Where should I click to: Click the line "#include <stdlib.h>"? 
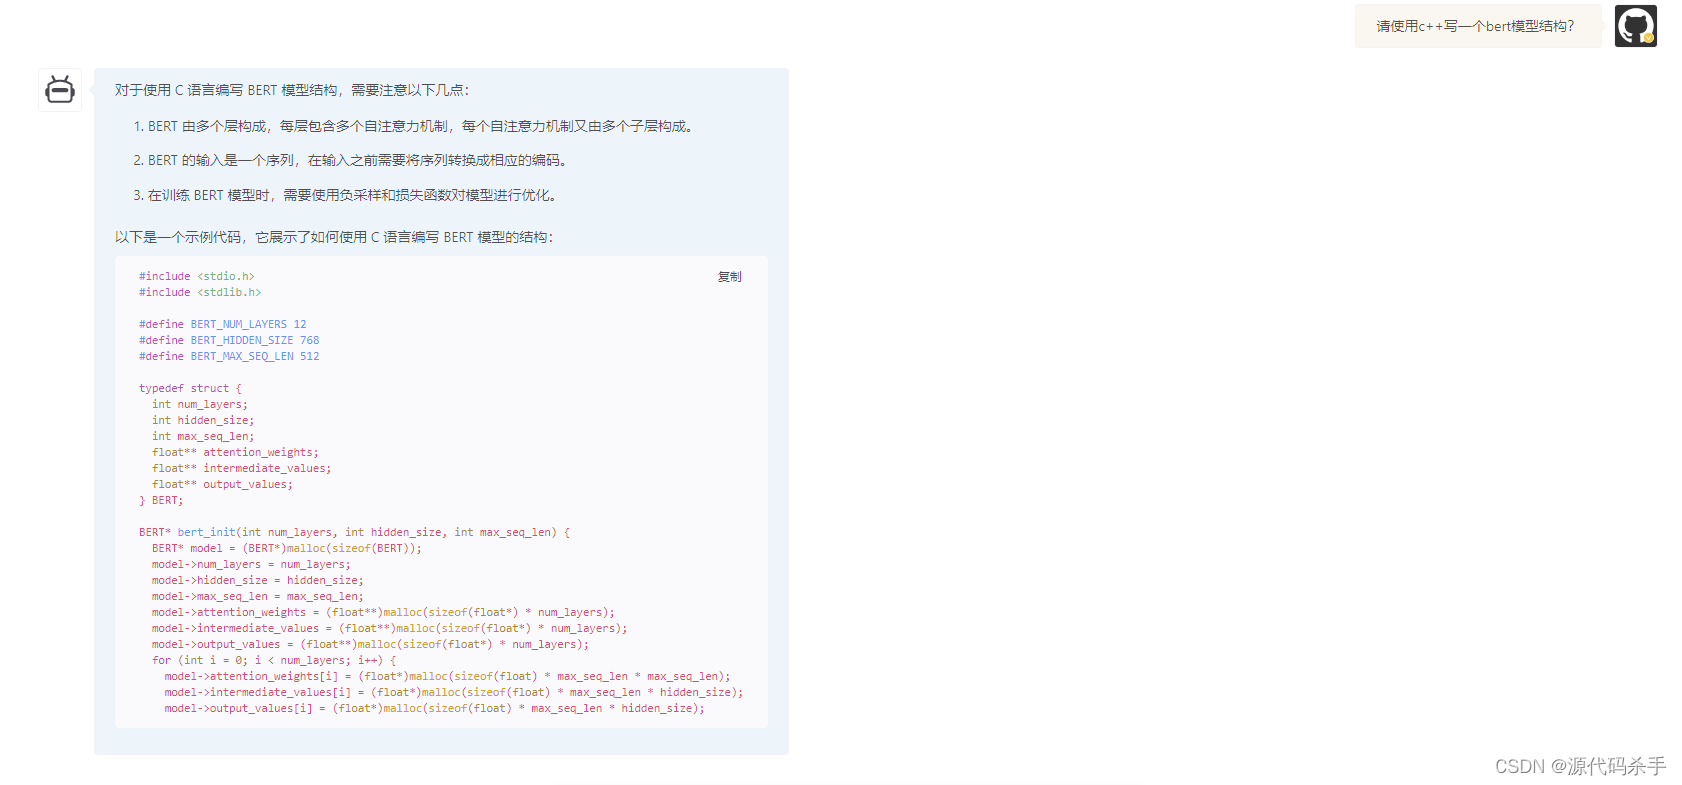[200, 292]
